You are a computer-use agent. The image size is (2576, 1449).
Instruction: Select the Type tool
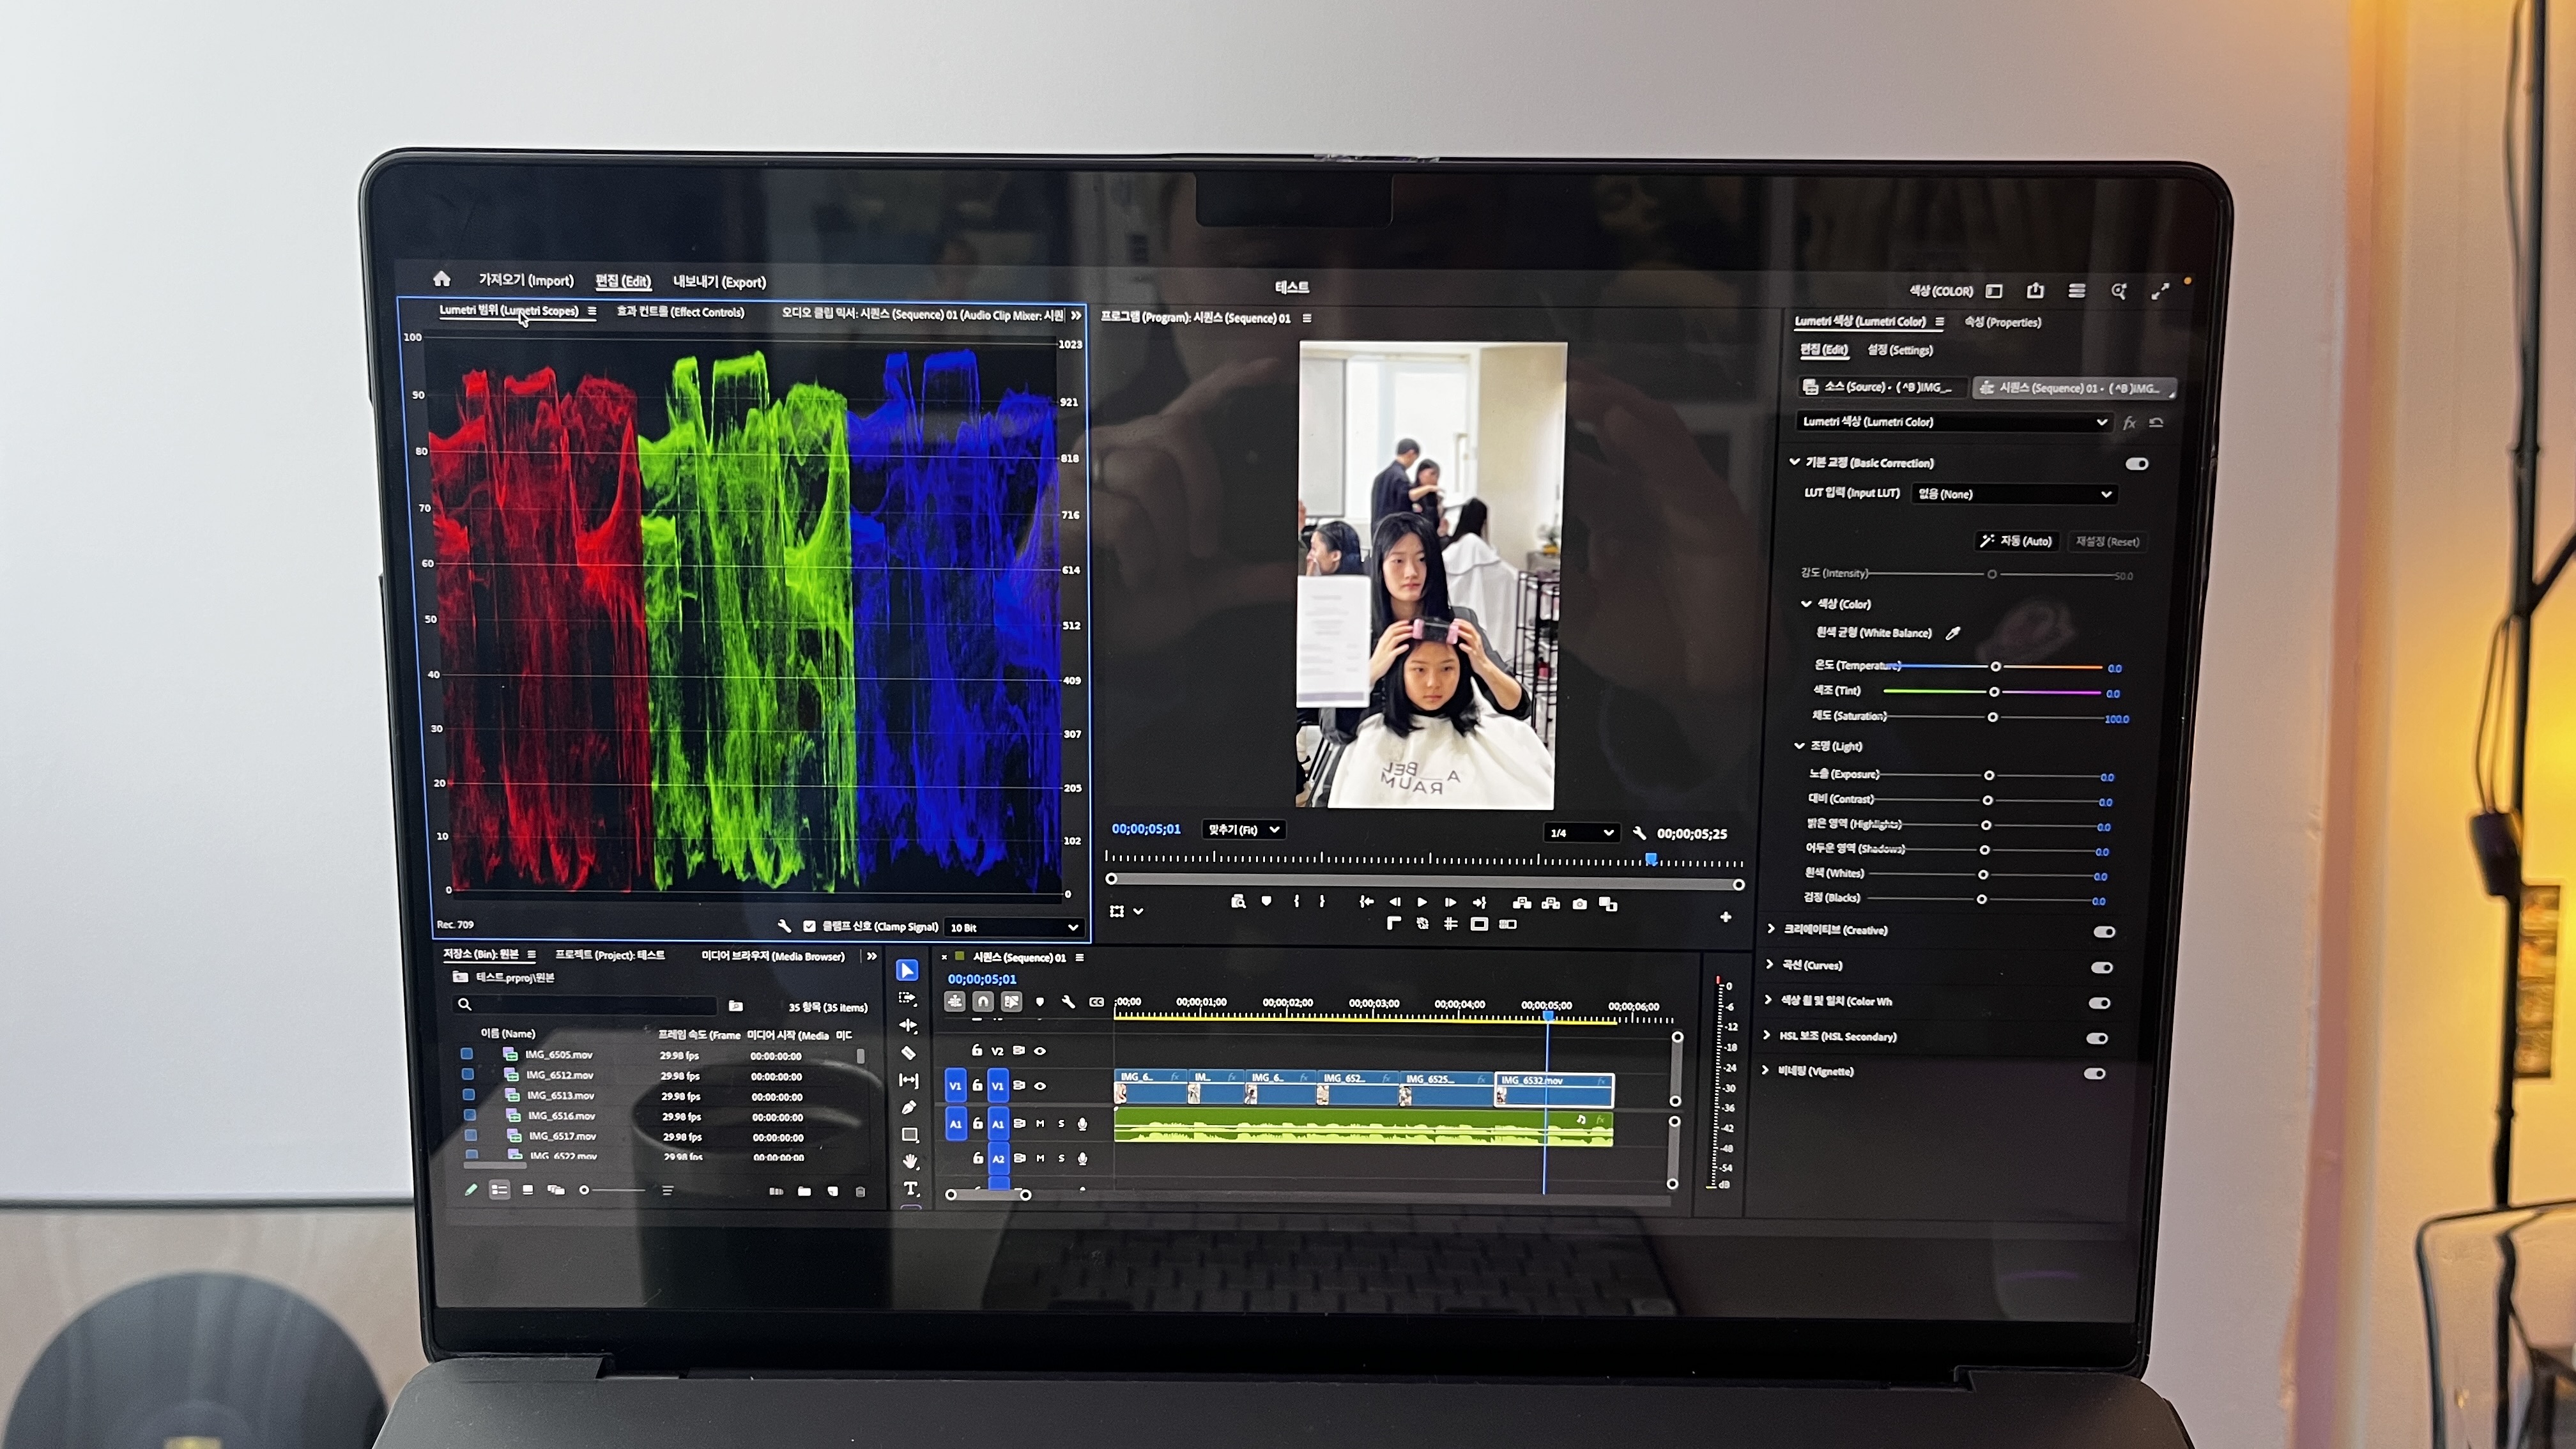[x=911, y=1189]
